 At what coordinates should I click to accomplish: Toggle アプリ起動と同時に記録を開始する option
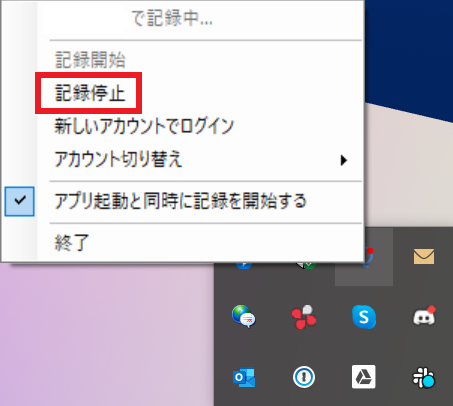pyautogui.click(x=180, y=201)
